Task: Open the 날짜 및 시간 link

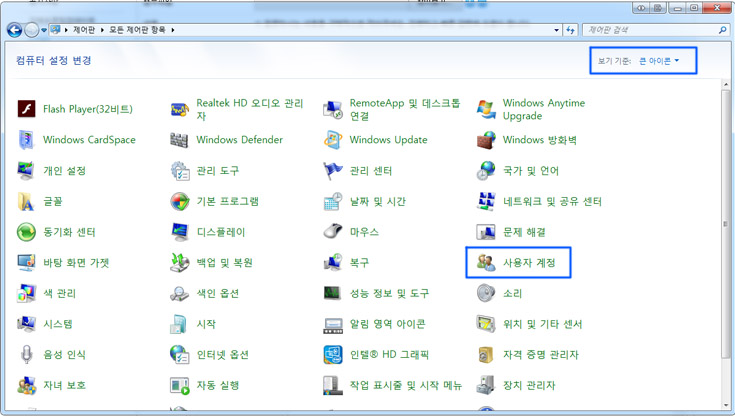Action: point(377,201)
